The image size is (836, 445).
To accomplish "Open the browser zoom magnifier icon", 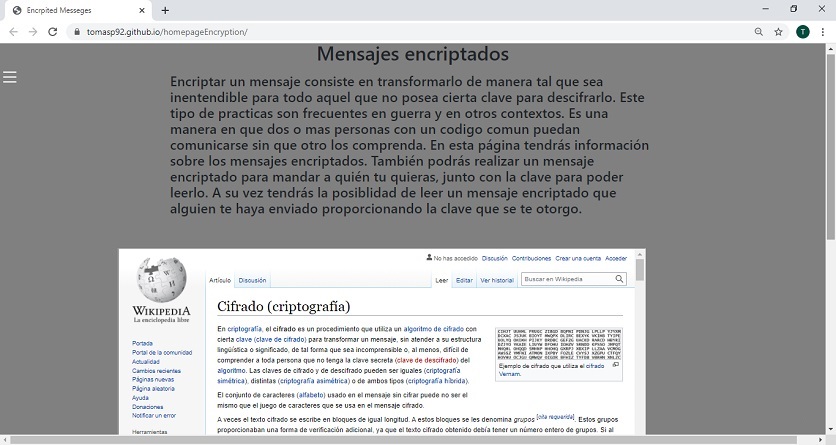I will [x=759, y=32].
